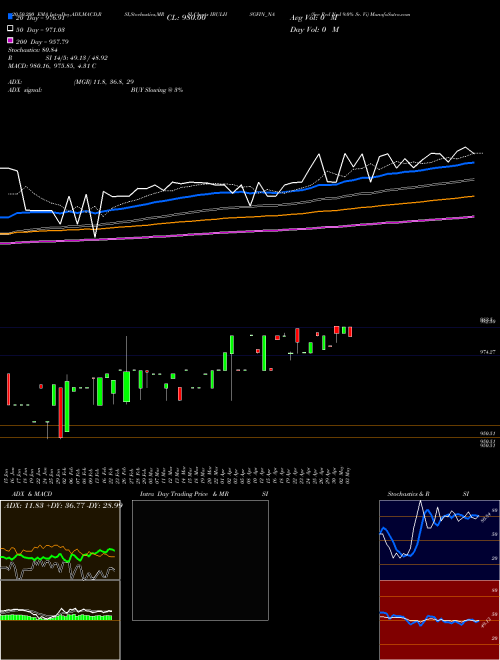Select the '50 Day = 971.08' text
Screen dimensions: 500x660
(40, 30)
